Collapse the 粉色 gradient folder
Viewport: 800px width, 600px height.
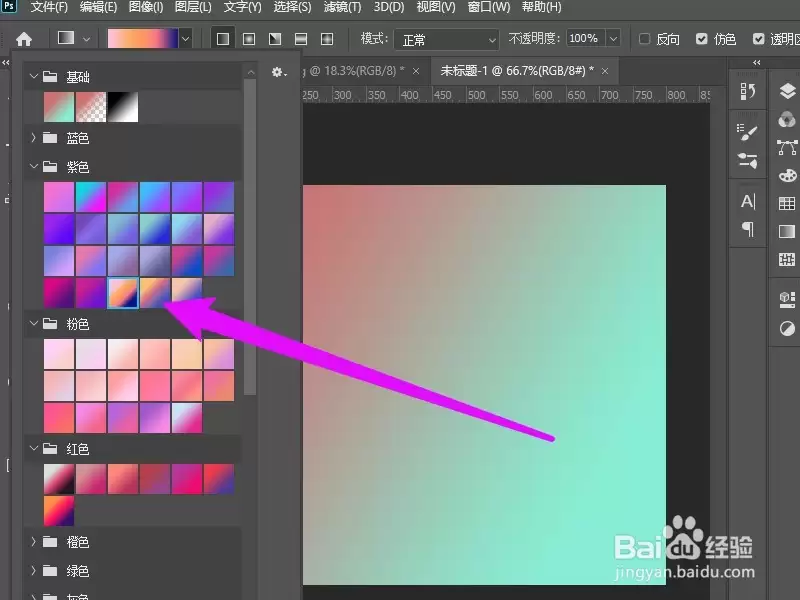(x=34, y=323)
